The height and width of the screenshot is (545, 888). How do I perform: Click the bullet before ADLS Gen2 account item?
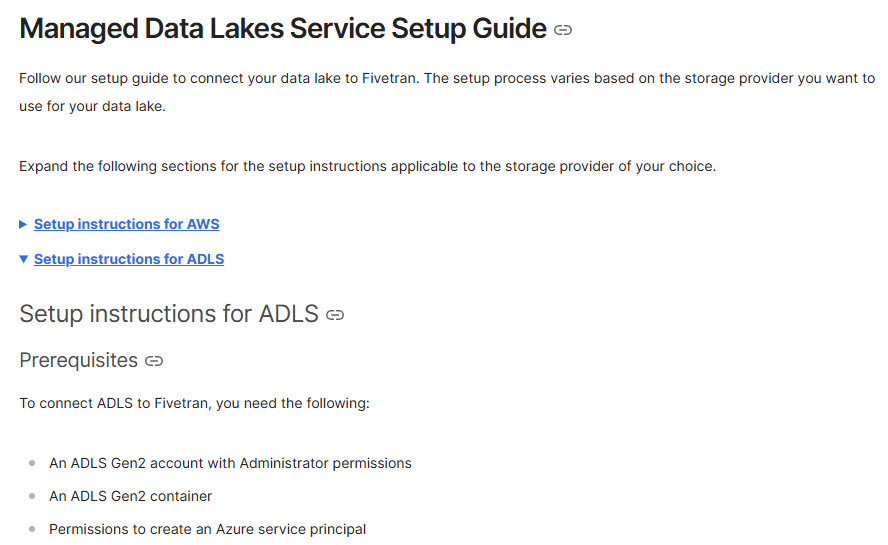click(x=32, y=463)
